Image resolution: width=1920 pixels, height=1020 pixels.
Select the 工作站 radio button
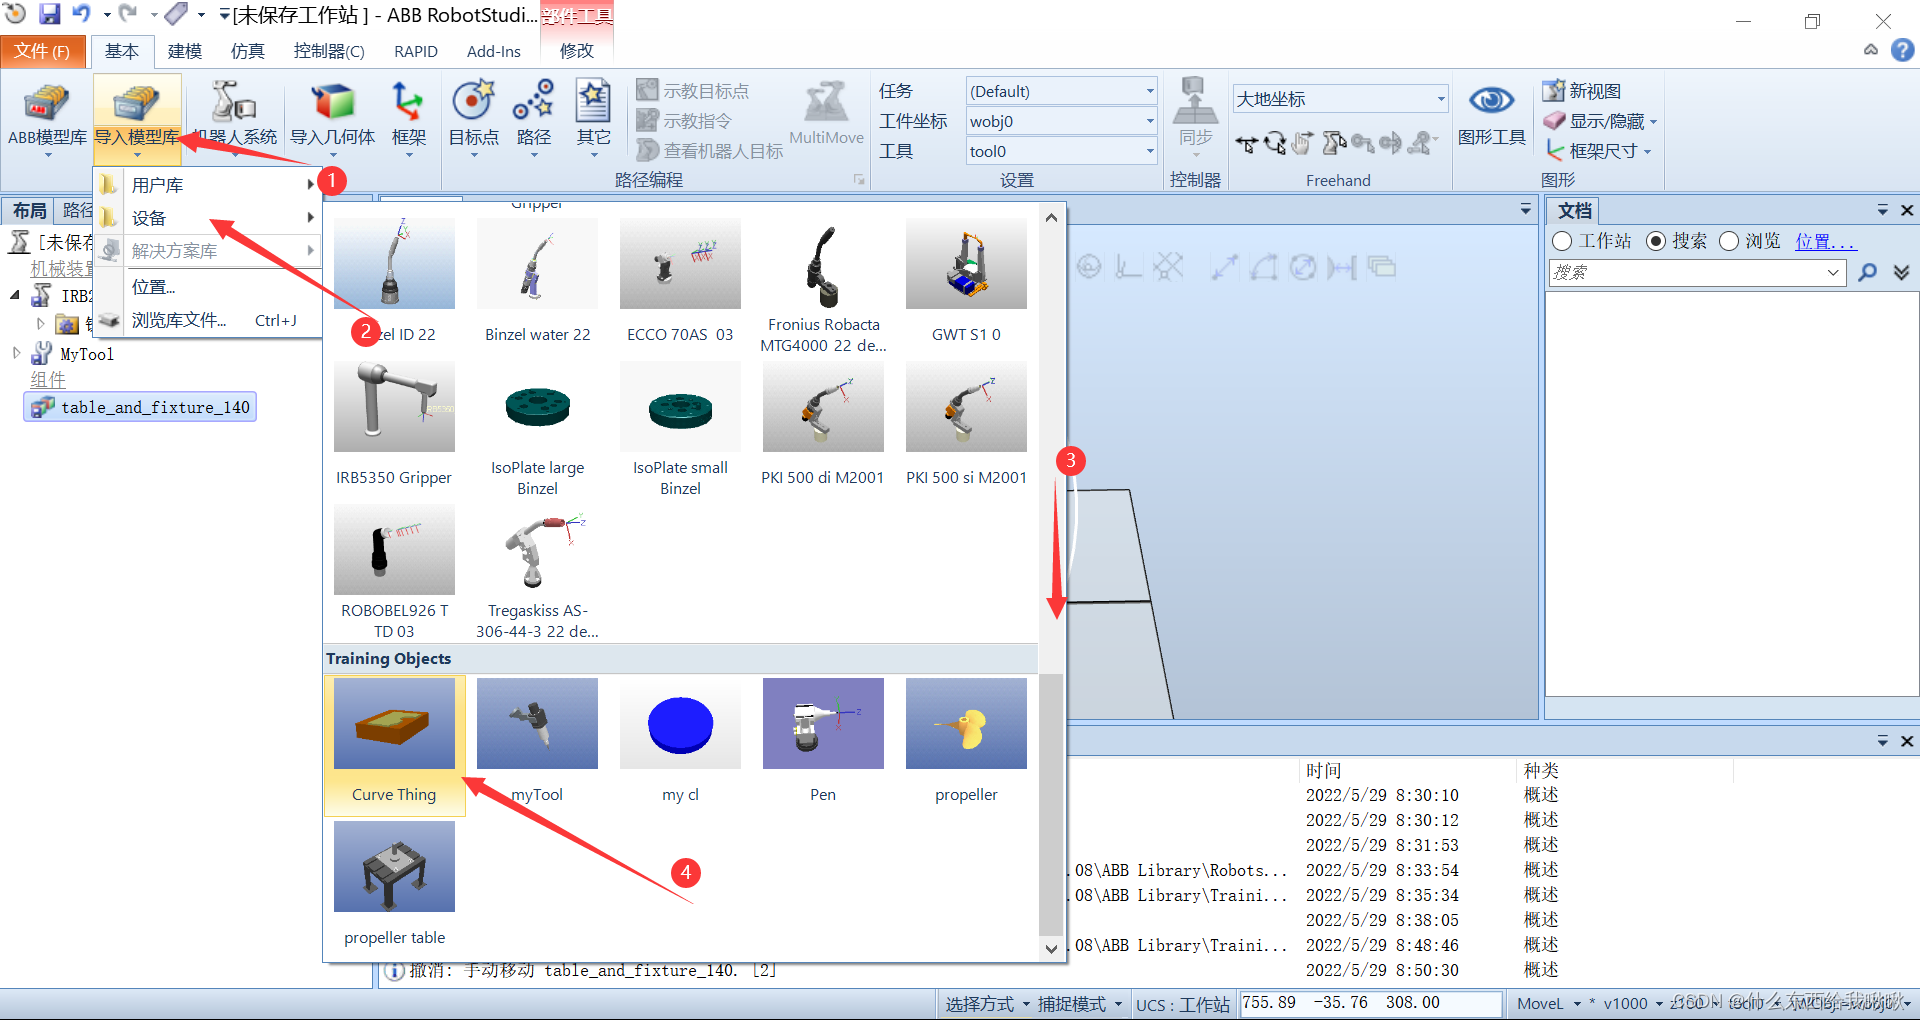tap(1562, 241)
